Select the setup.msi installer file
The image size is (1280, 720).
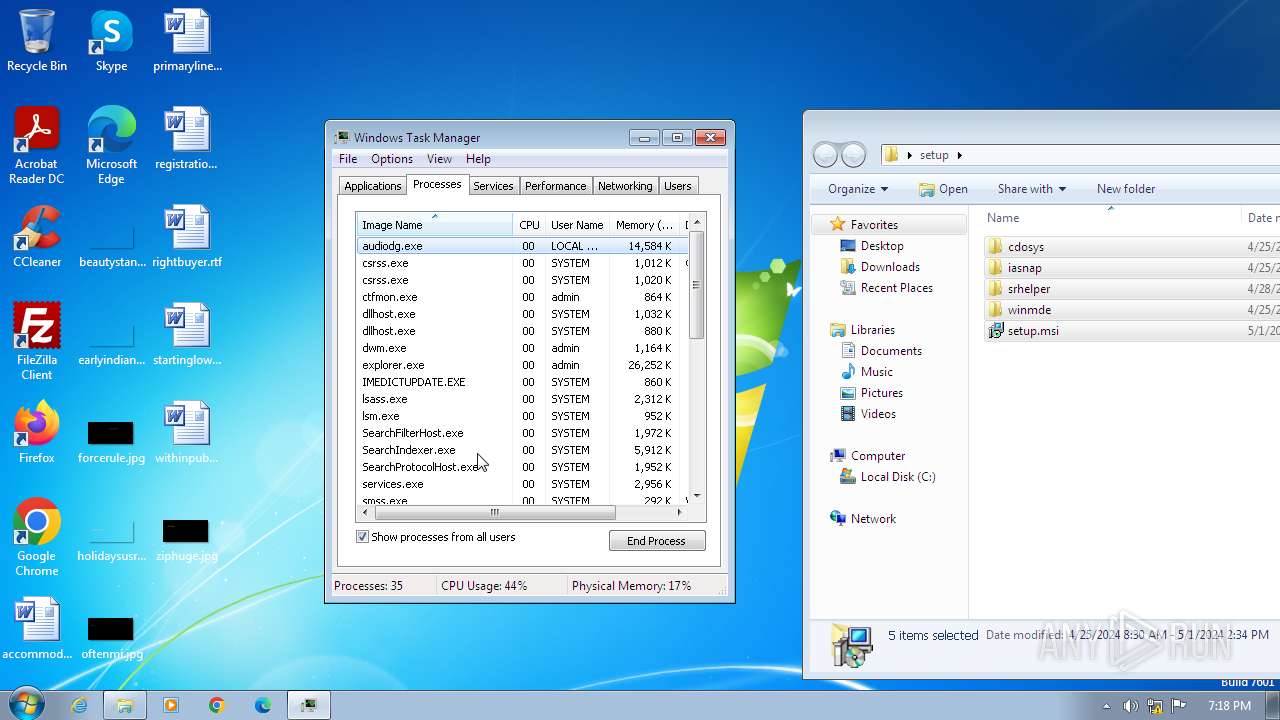point(1032,331)
